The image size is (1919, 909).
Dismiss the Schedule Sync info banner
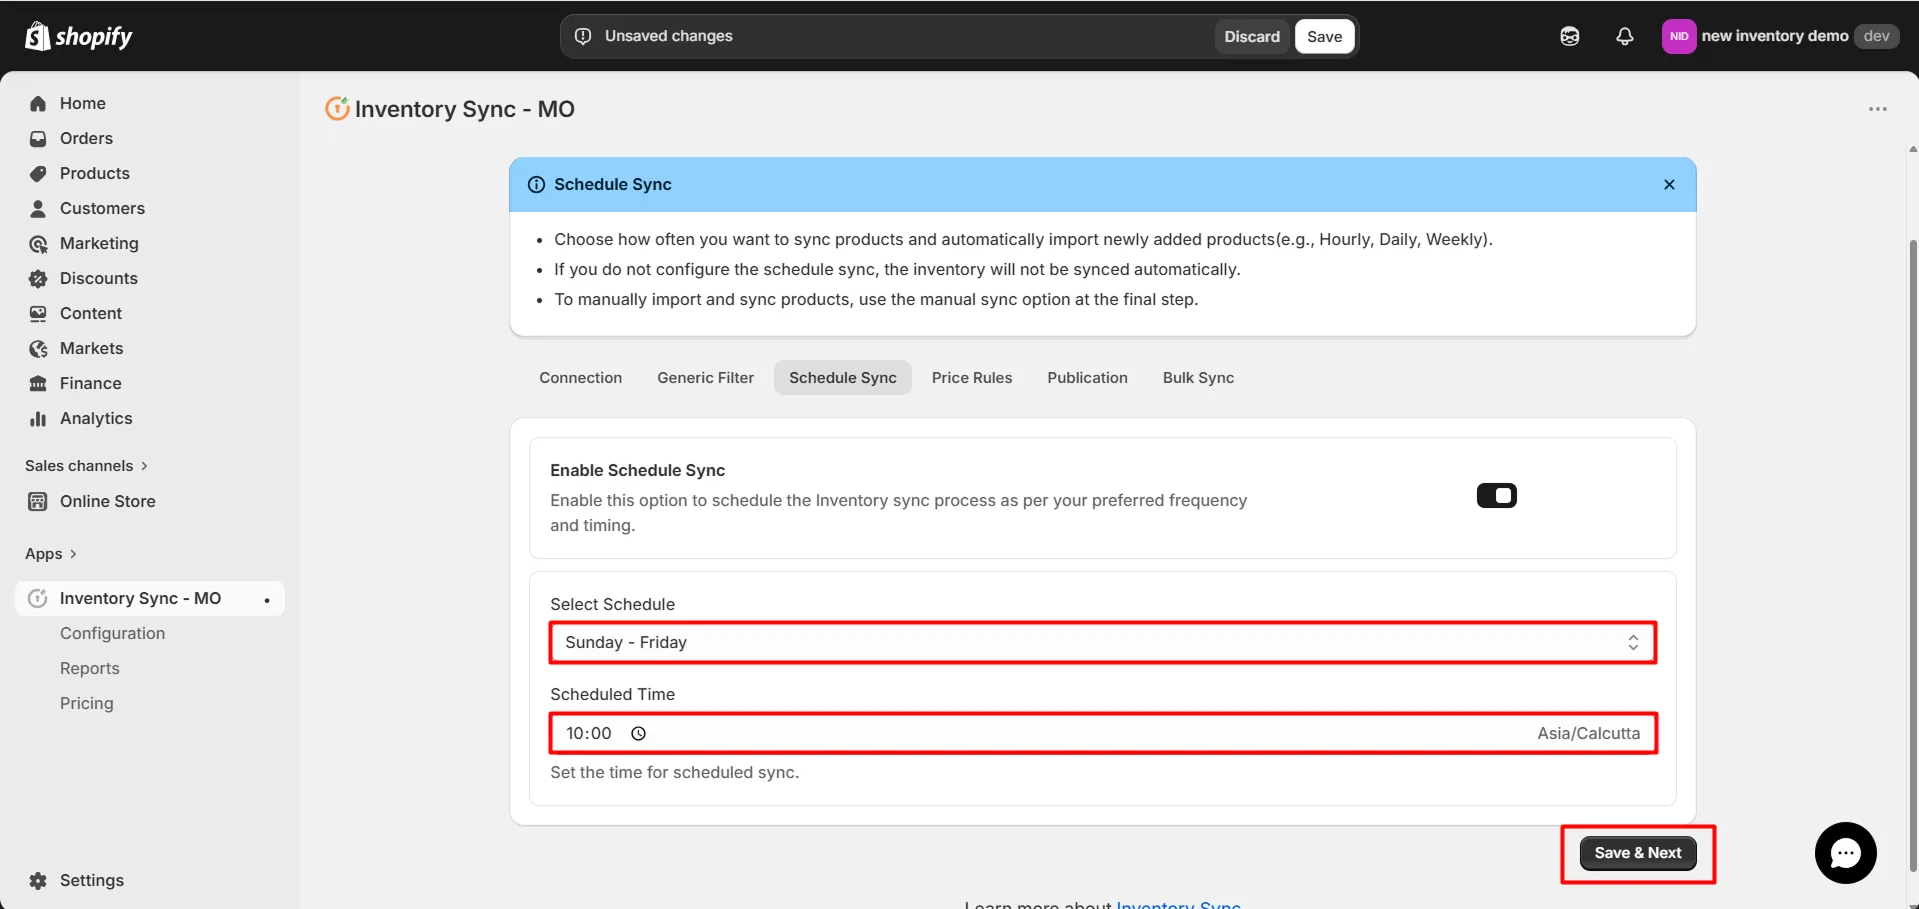click(1669, 184)
